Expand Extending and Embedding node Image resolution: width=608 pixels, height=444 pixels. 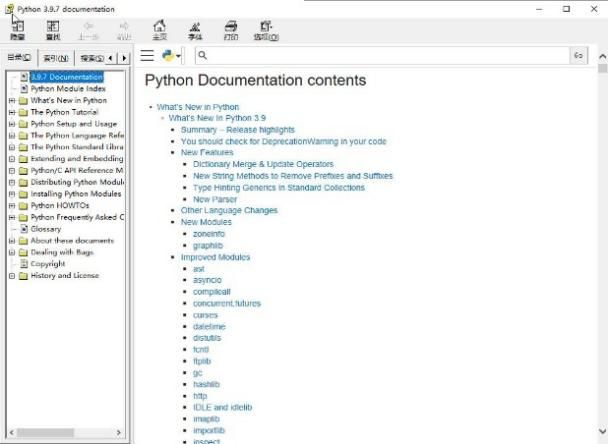tap(12, 159)
